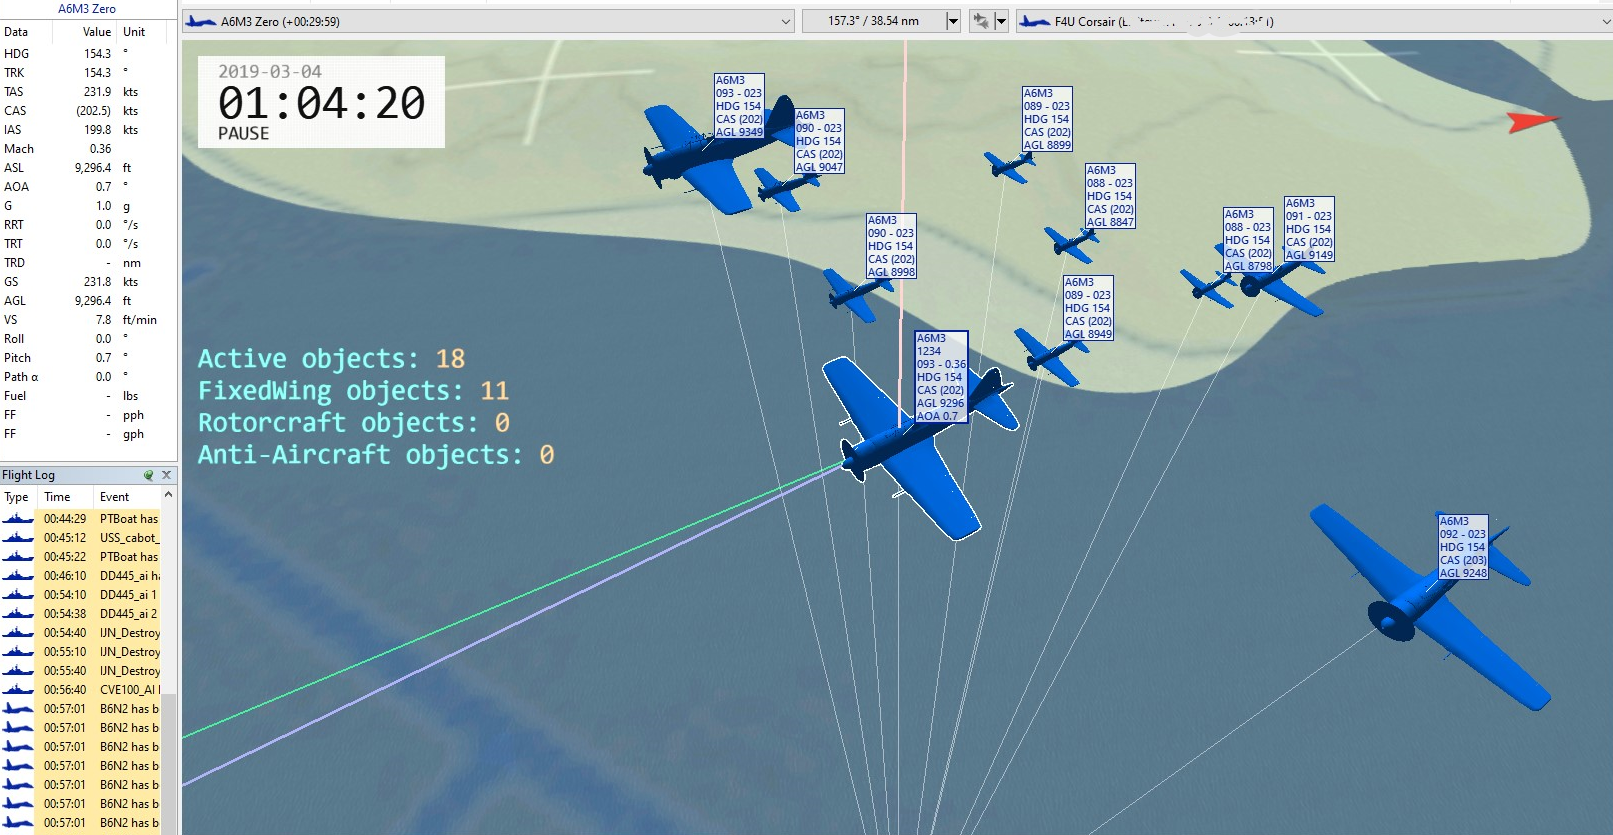Click the CAS value (202.5)
This screenshot has height=835, width=1613.
click(94, 110)
